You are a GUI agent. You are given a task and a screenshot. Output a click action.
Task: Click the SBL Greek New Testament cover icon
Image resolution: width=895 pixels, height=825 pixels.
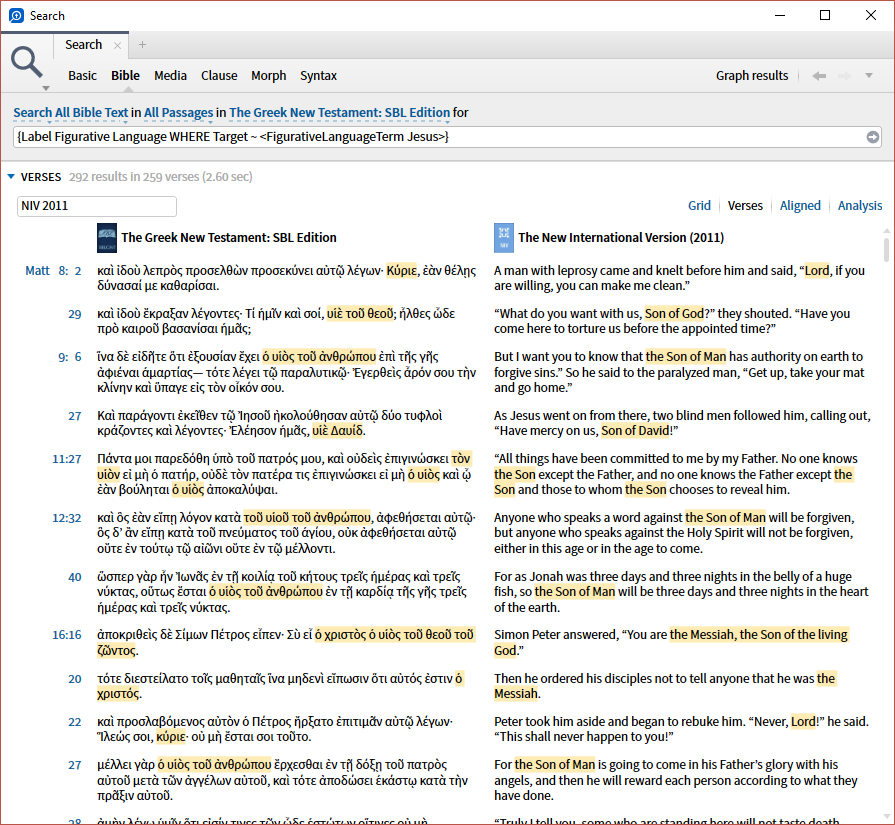107,238
